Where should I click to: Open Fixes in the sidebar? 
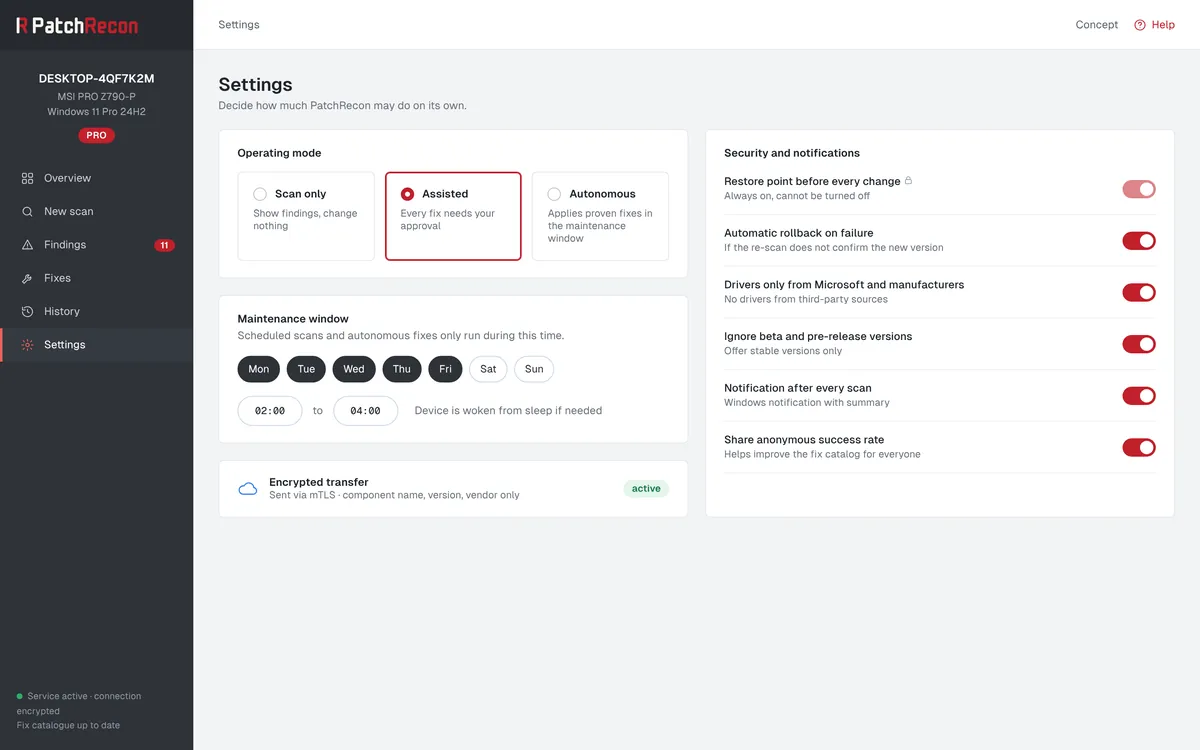click(96, 278)
